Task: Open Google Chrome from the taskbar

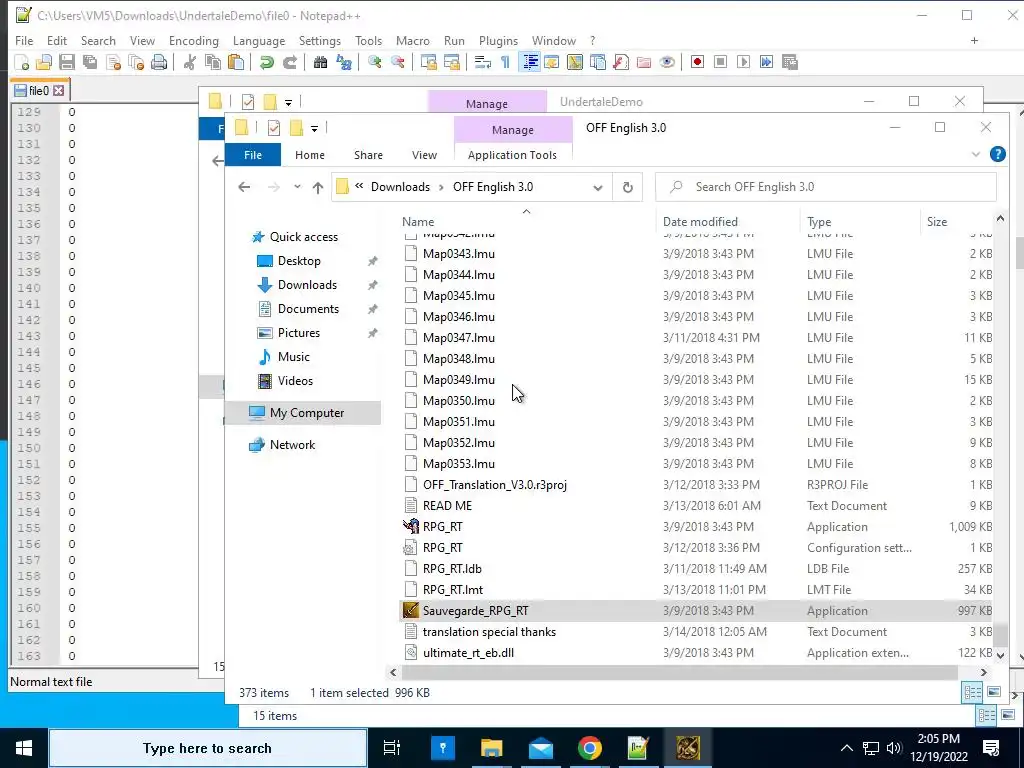Action: pyautogui.click(x=590, y=748)
